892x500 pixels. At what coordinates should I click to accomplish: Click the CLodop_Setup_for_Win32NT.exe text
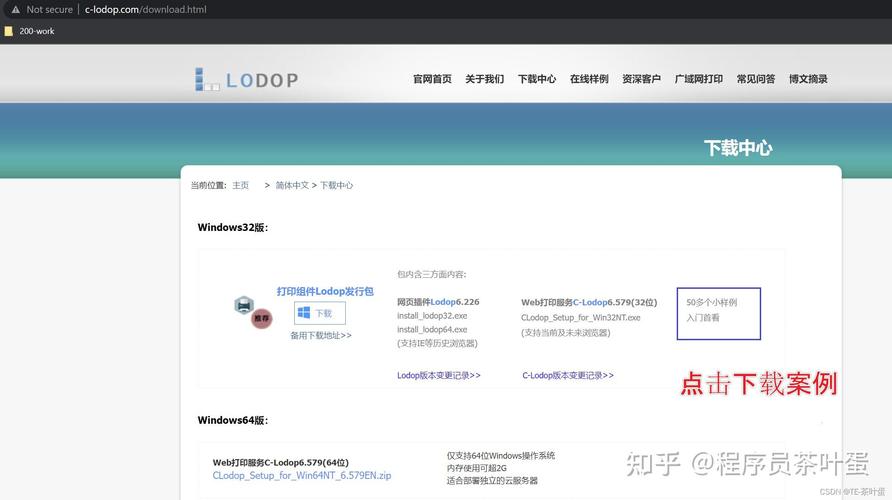tap(581, 317)
